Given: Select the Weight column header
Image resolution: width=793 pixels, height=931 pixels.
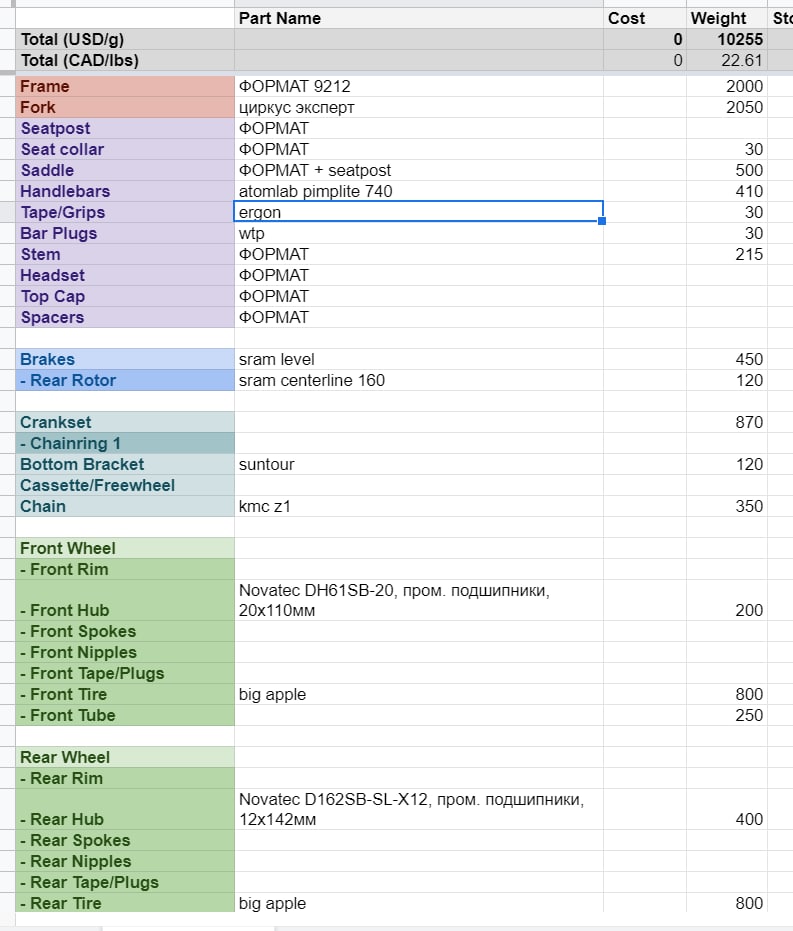Looking at the screenshot, I should coord(727,18).
